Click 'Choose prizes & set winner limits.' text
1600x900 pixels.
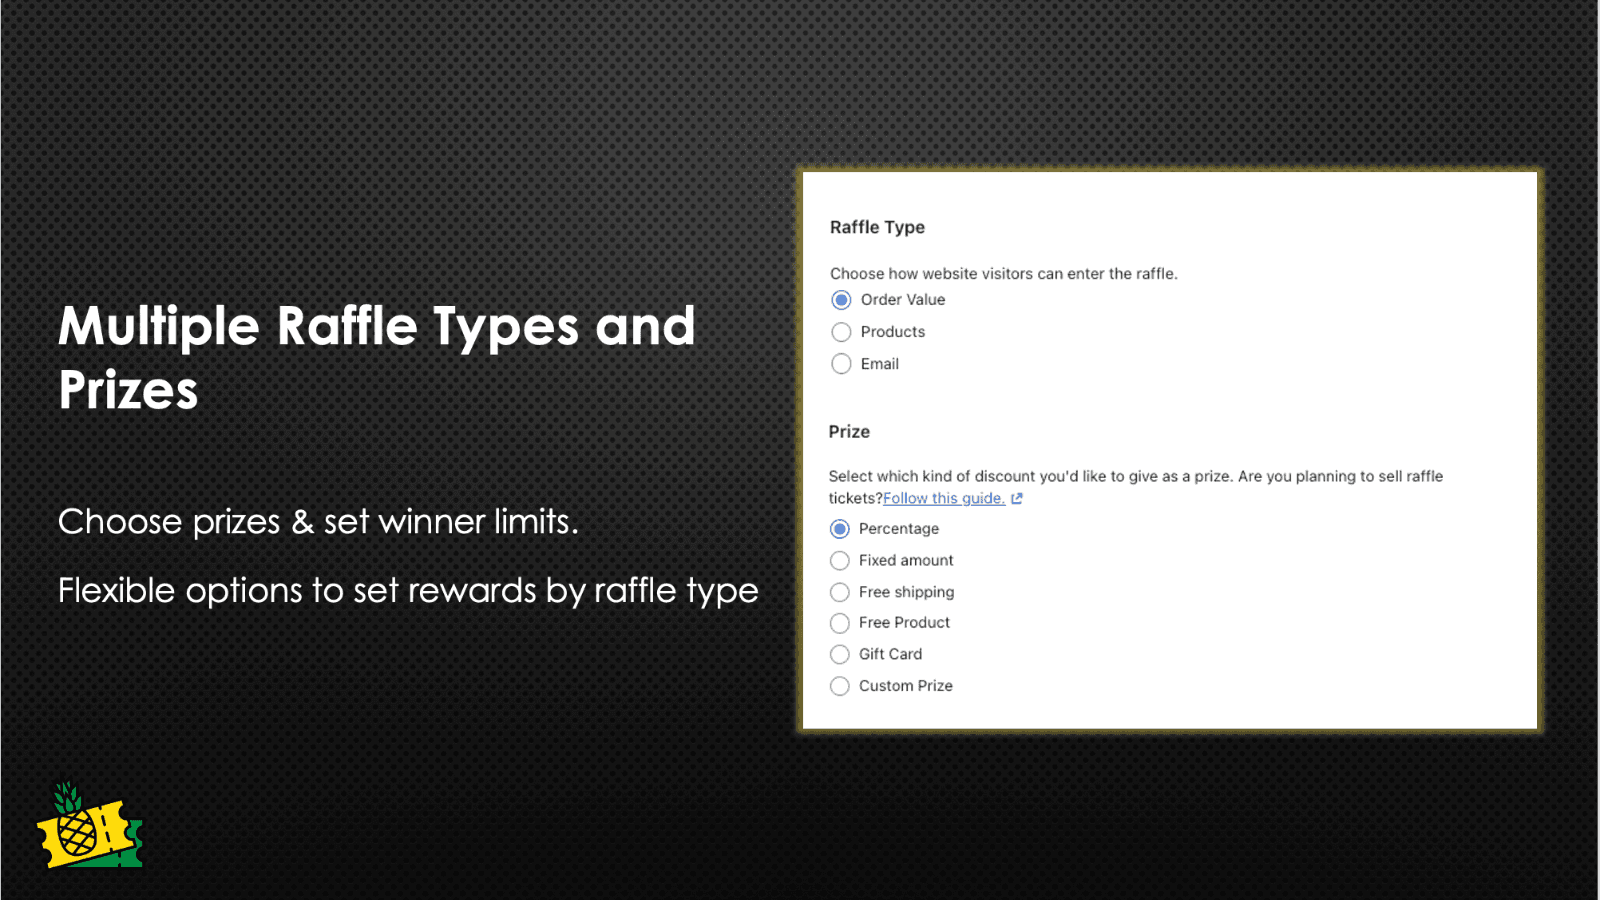tap(318, 522)
